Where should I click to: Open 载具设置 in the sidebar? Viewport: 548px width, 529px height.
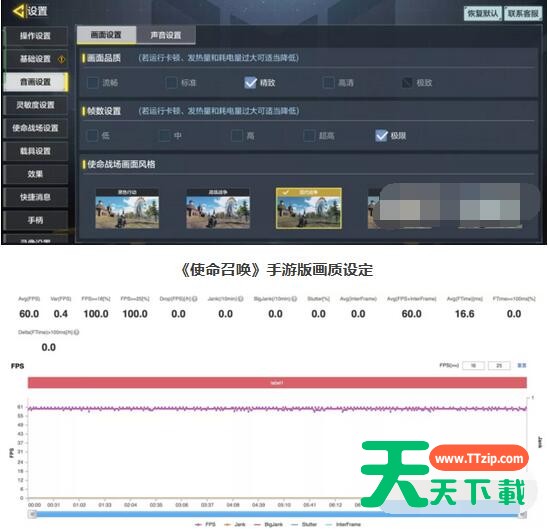pyautogui.click(x=35, y=151)
